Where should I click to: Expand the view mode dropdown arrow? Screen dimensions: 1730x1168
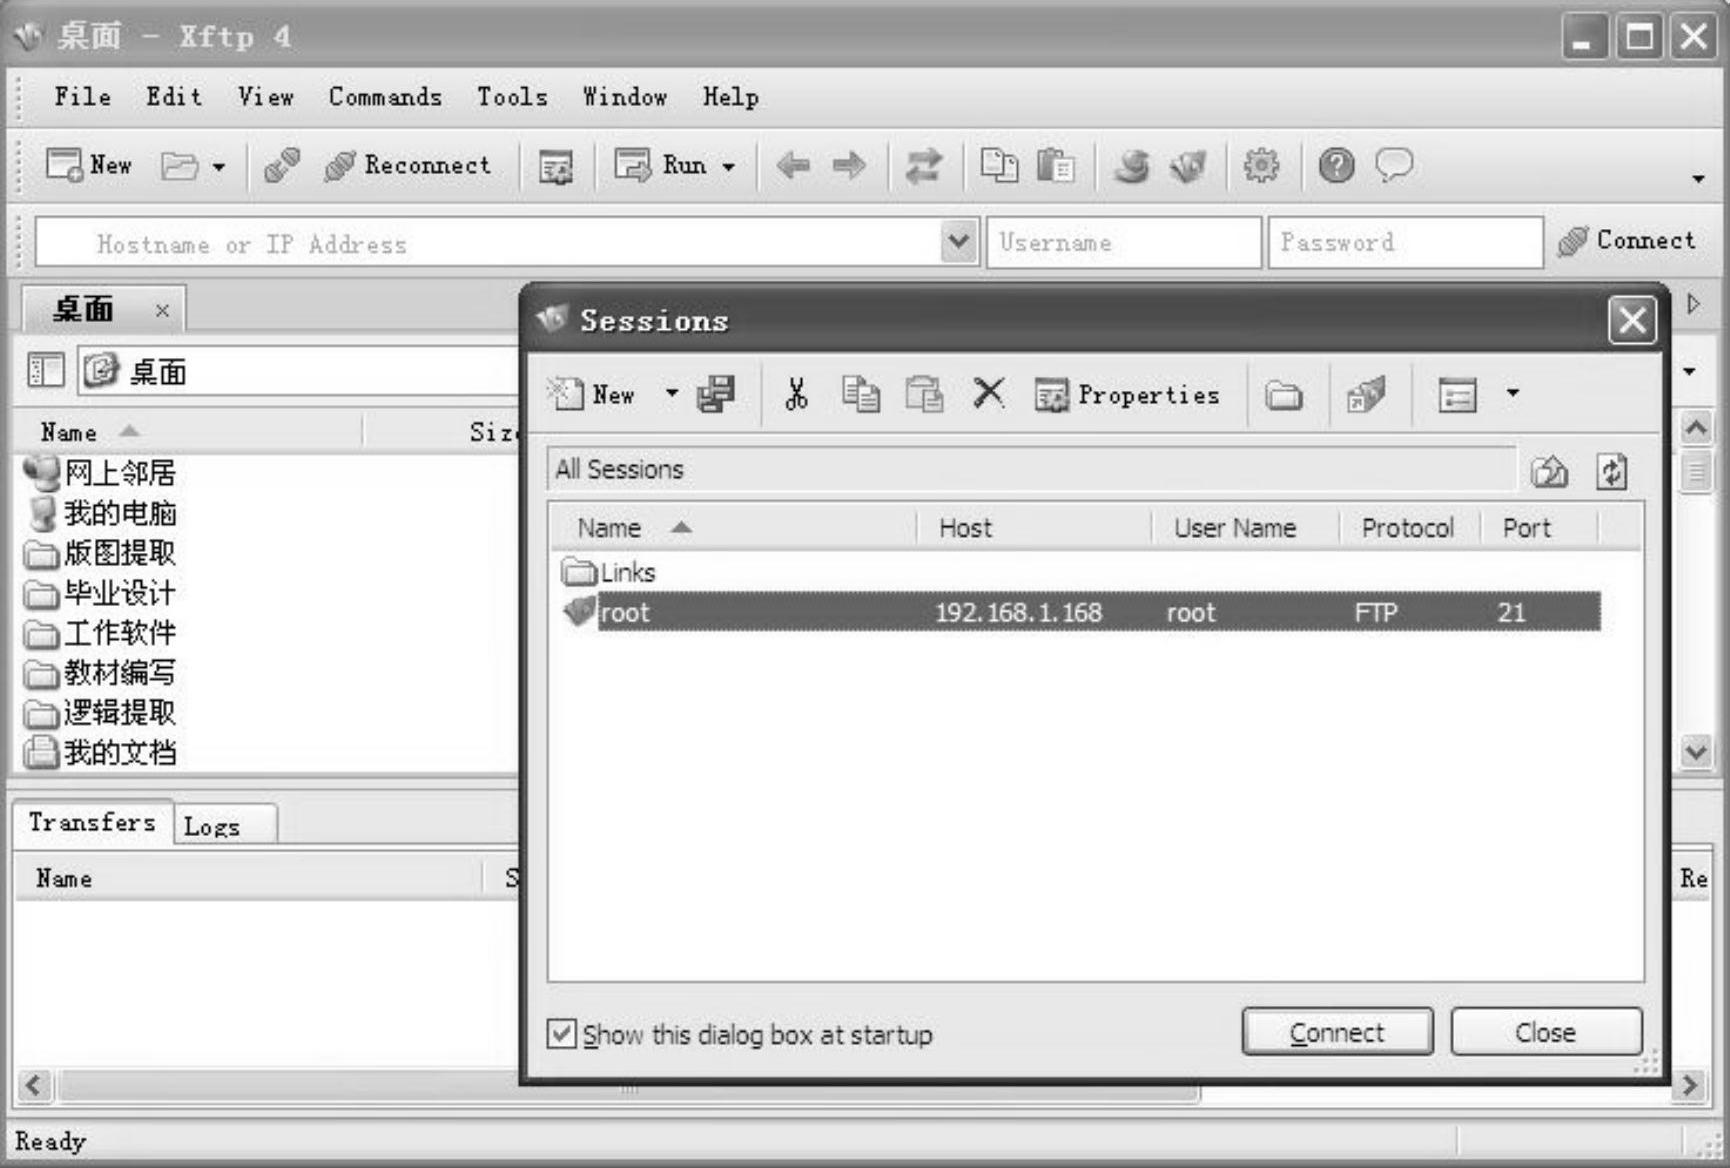(1513, 393)
